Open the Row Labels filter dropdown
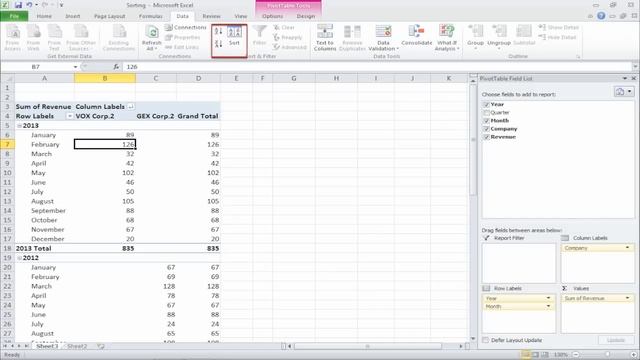 point(69,116)
